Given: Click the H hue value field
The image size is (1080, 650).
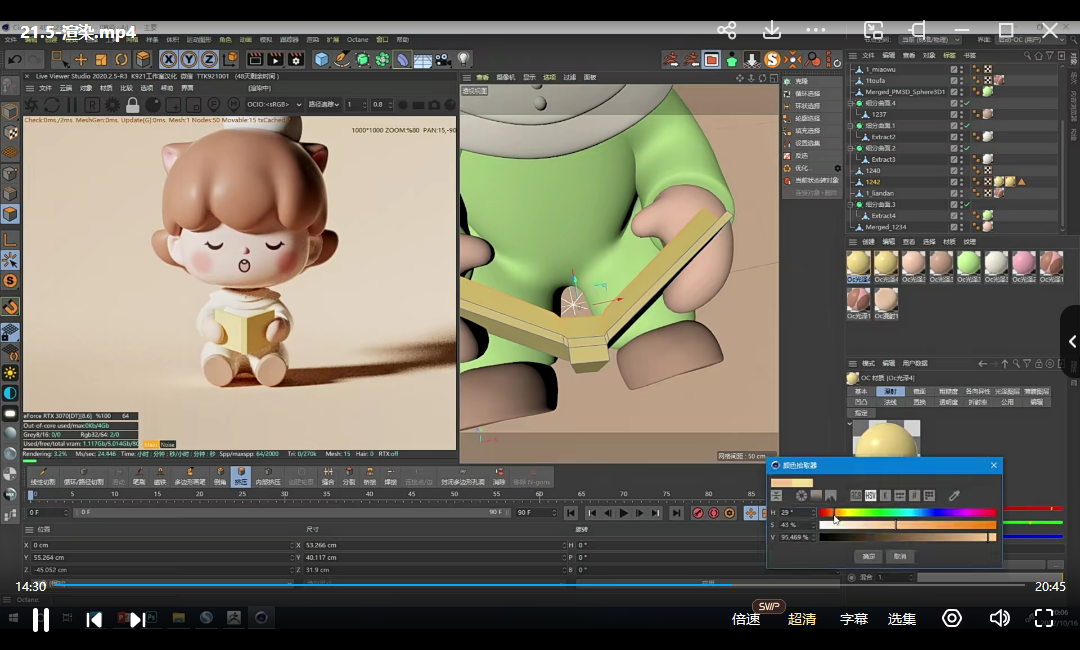Looking at the screenshot, I should click(796, 512).
